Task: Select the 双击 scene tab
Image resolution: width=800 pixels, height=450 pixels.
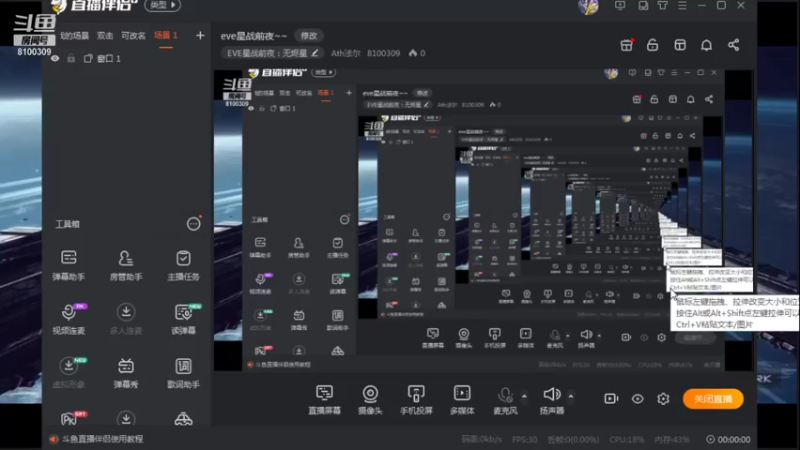Action: click(105, 35)
